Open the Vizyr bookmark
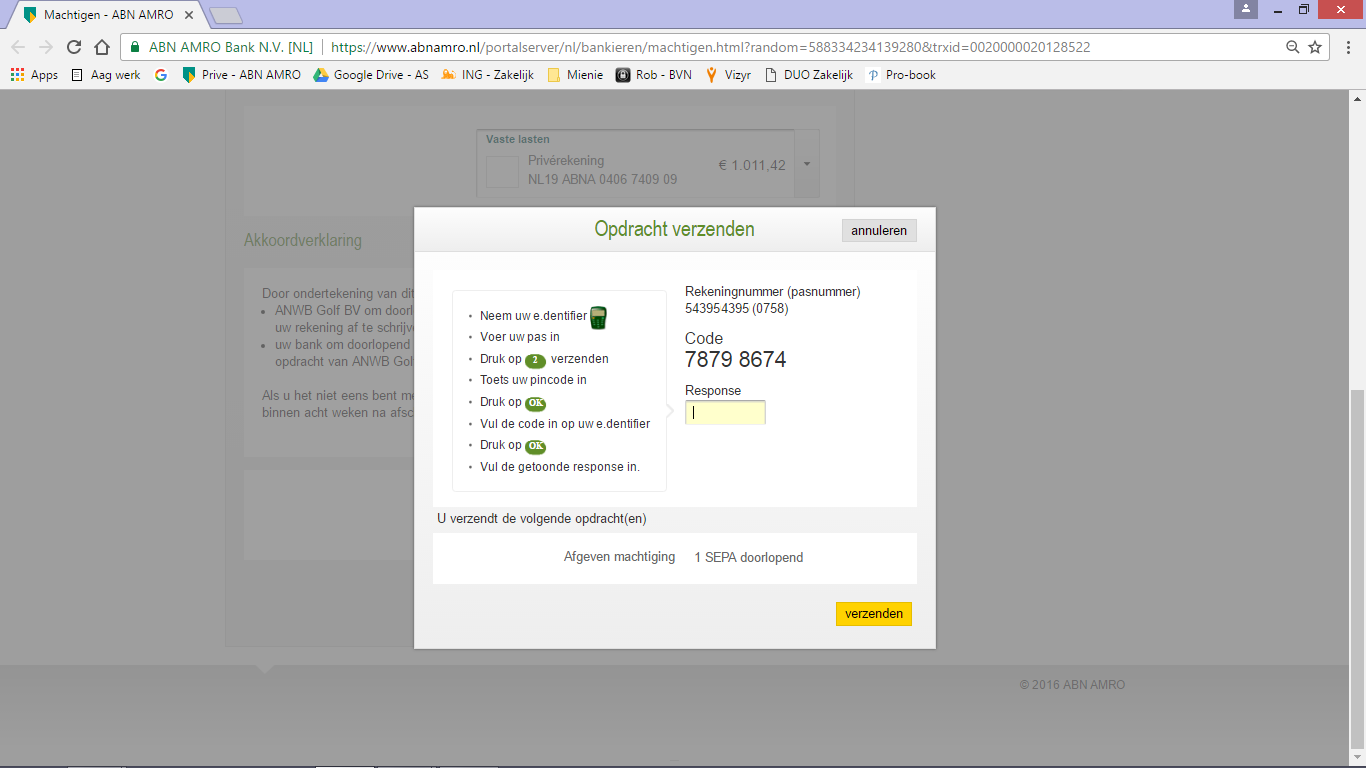This screenshot has width=1366, height=770. pos(728,75)
